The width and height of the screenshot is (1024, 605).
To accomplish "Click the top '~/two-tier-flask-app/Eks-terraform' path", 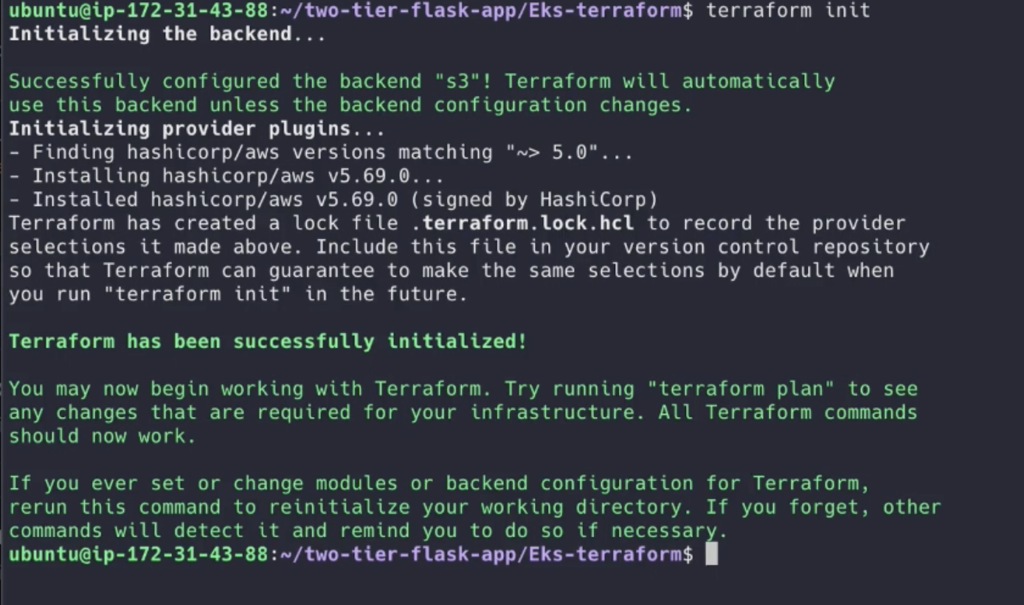I will (481, 10).
